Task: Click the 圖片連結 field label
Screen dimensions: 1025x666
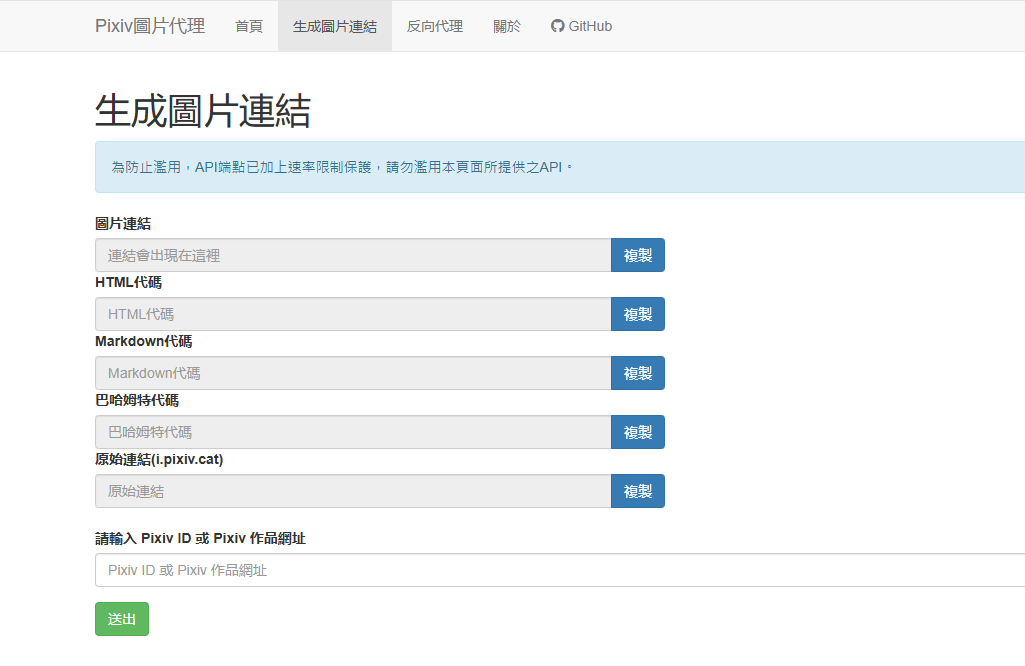Action: [x=123, y=224]
